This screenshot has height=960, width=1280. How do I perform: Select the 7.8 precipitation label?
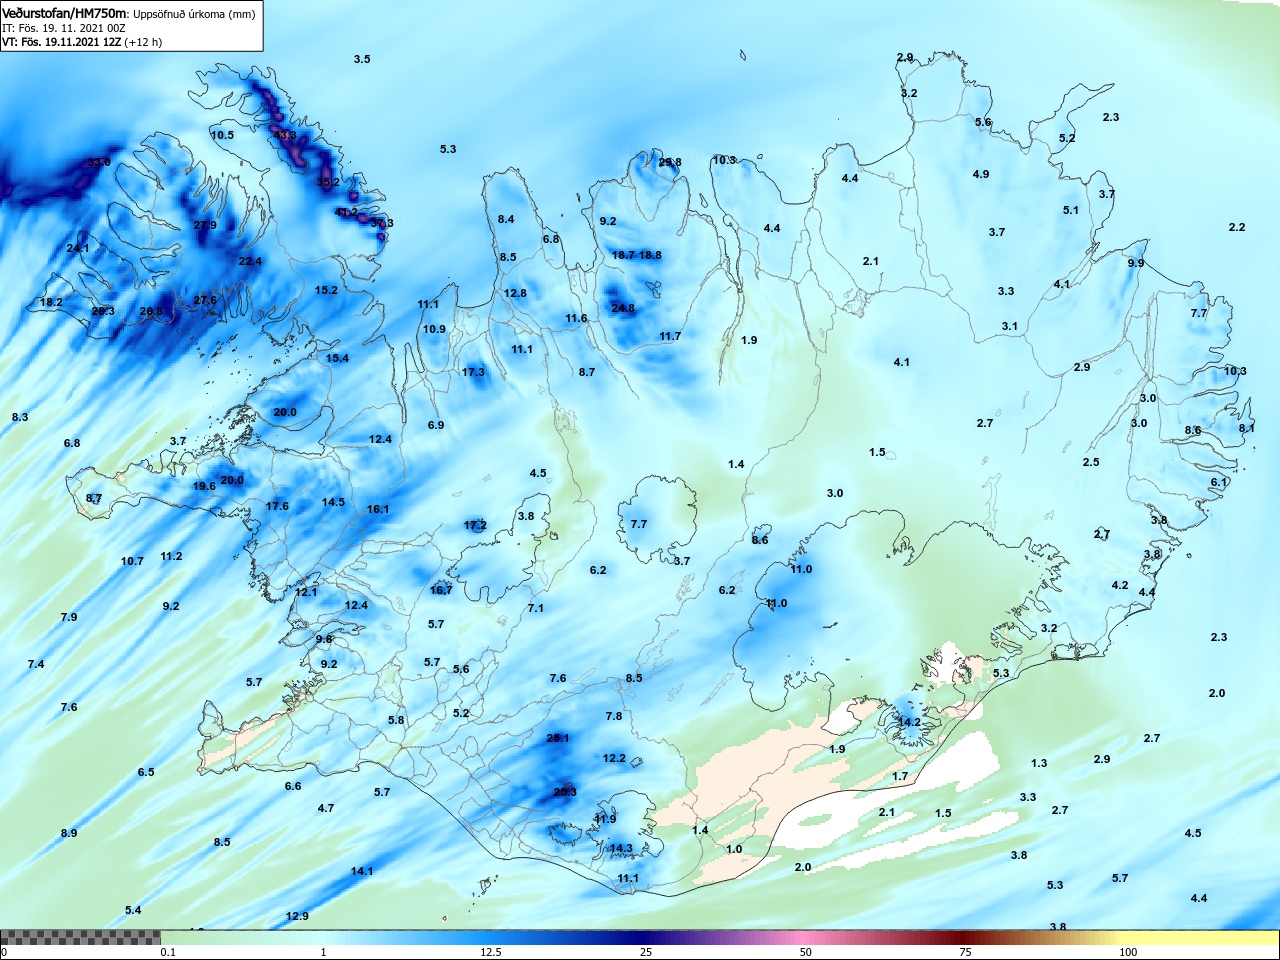pyautogui.click(x=614, y=716)
